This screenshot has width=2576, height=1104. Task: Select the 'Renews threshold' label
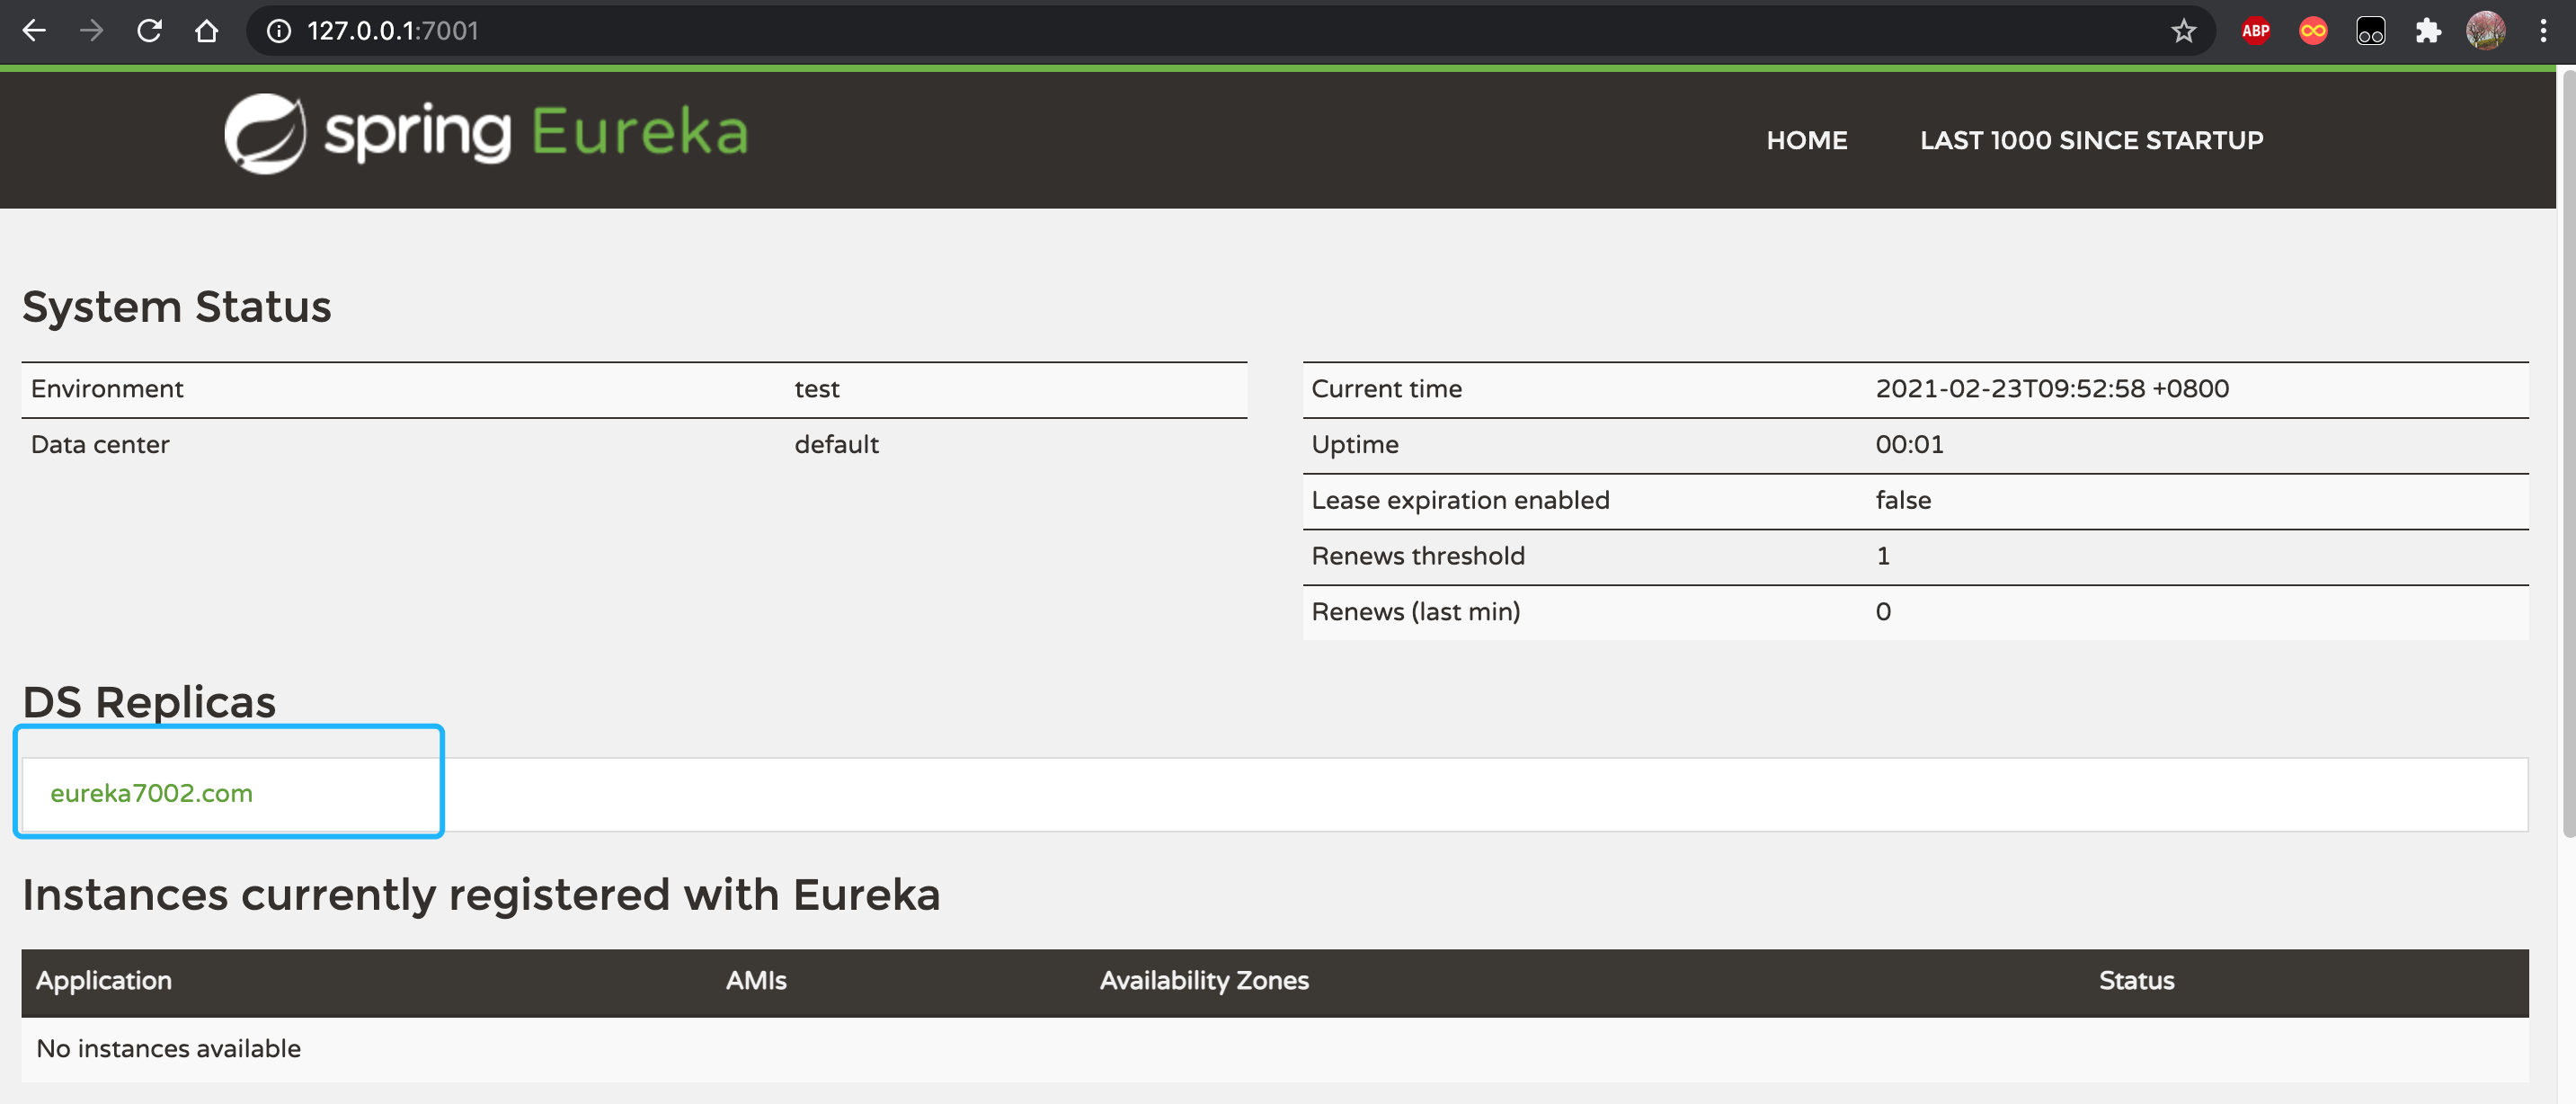tap(1417, 556)
